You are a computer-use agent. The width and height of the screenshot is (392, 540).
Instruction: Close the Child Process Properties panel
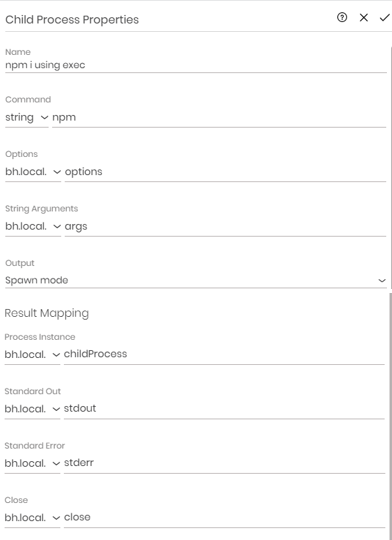pos(363,18)
